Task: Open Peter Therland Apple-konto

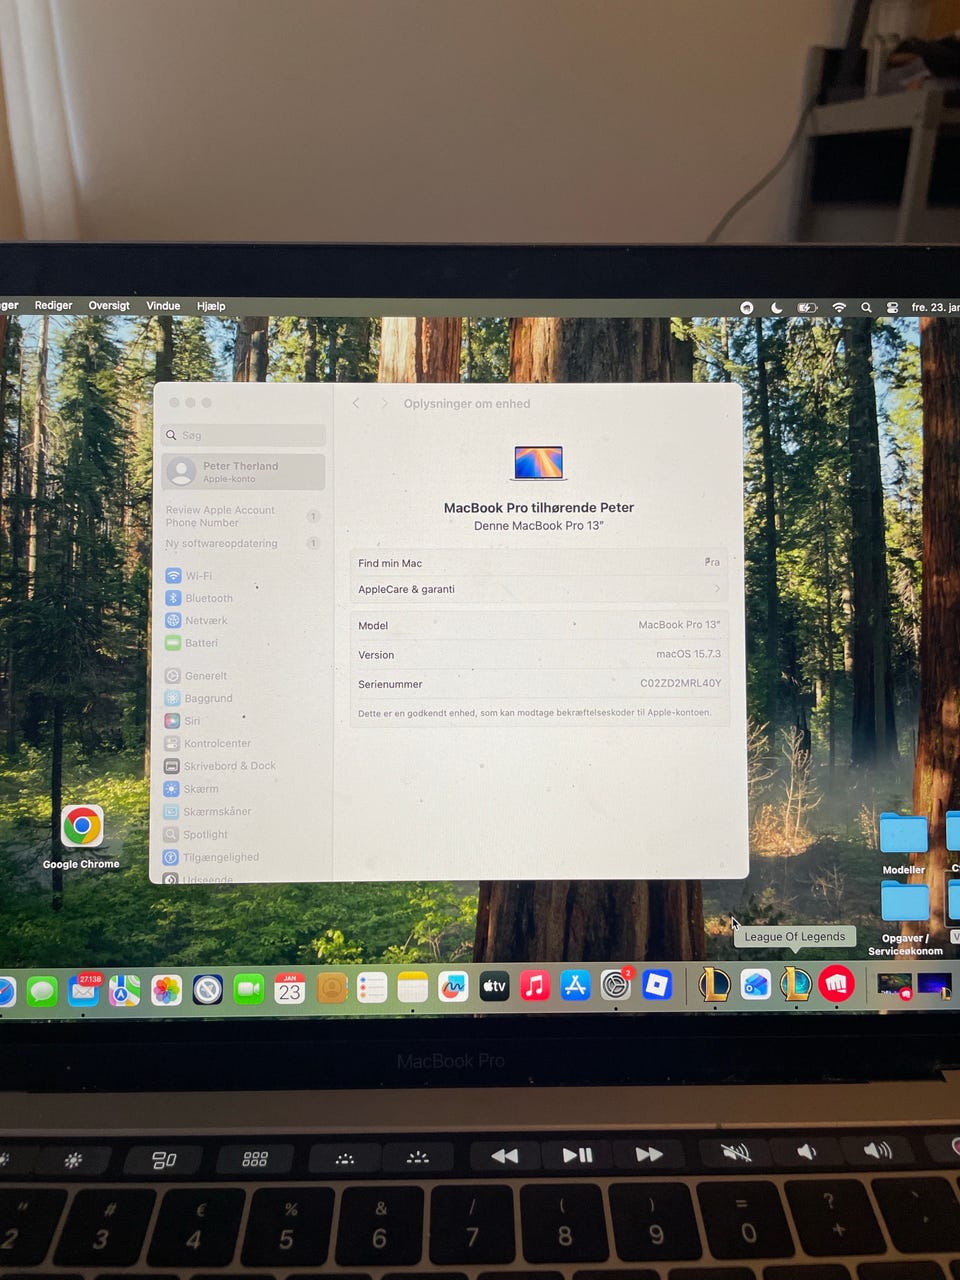Action: [x=243, y=471]
